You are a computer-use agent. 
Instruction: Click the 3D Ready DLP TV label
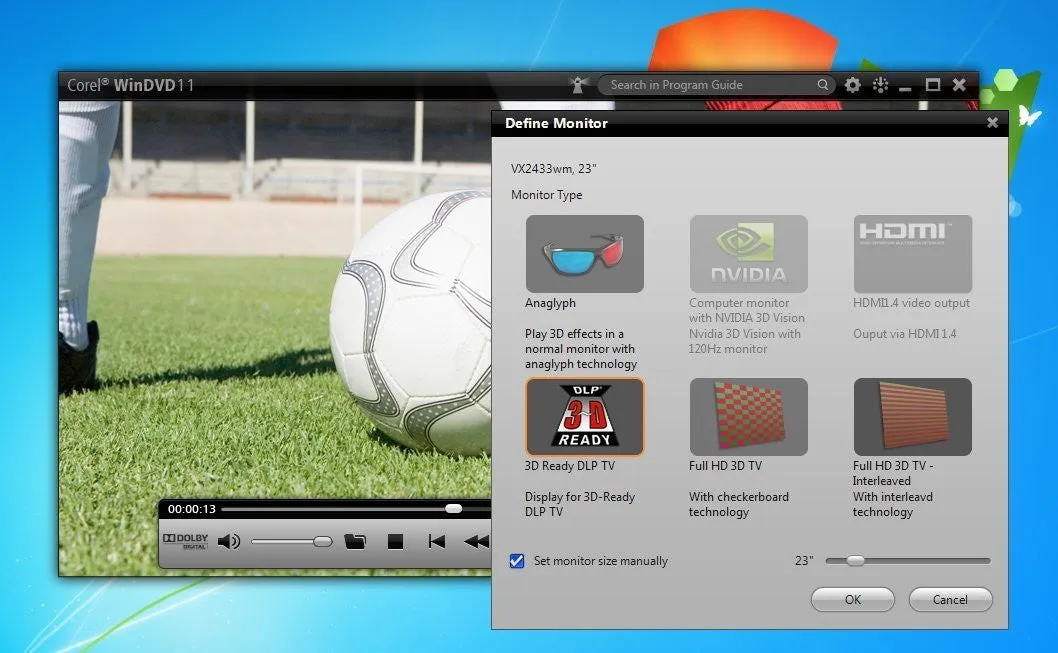coord(570,465)
